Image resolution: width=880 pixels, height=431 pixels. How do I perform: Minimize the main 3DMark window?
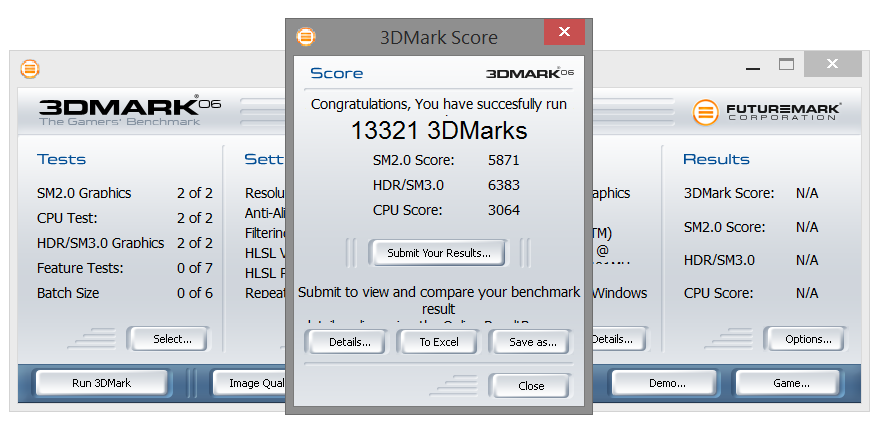[753, 67]
